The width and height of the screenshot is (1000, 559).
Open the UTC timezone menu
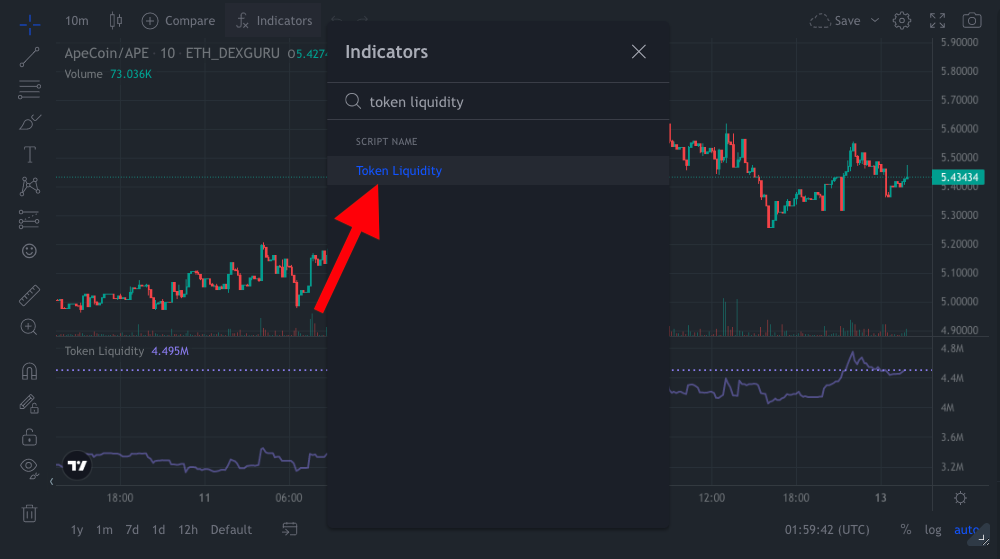(x=827, y=530)
